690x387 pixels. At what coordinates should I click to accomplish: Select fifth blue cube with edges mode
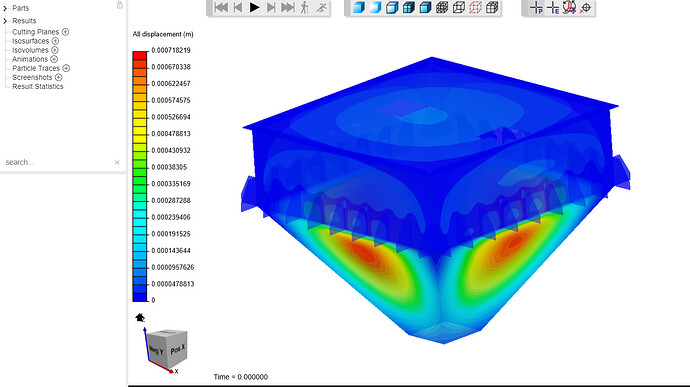[425, 7]
